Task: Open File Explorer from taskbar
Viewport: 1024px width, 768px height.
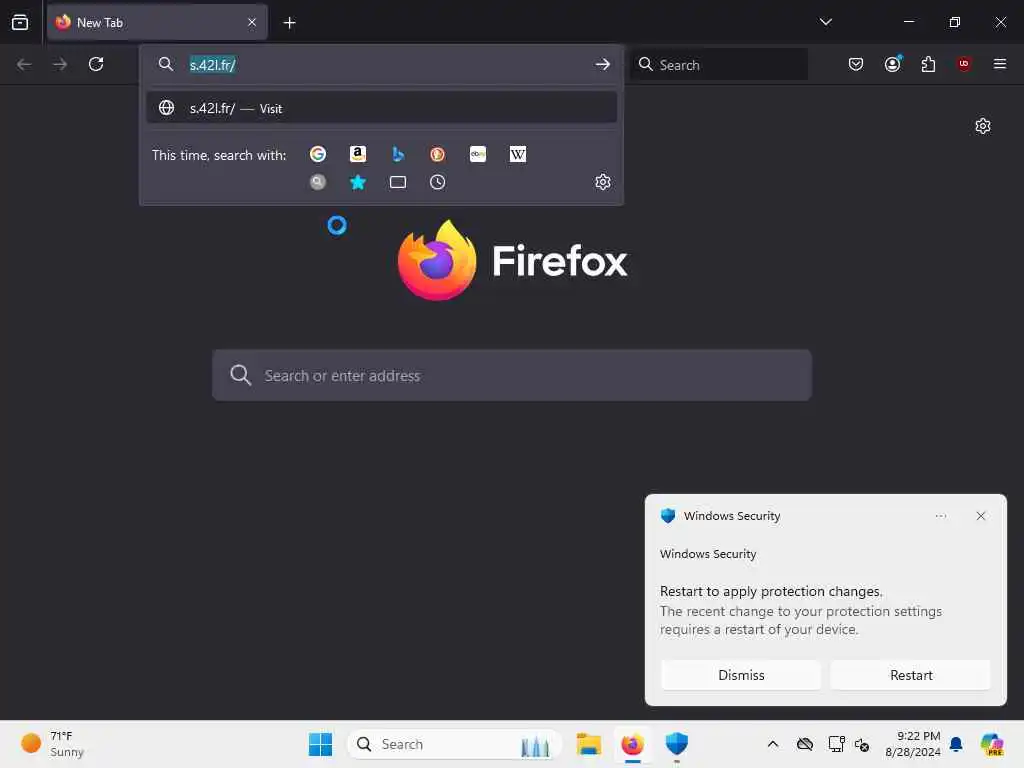Action: click(588, 744)
